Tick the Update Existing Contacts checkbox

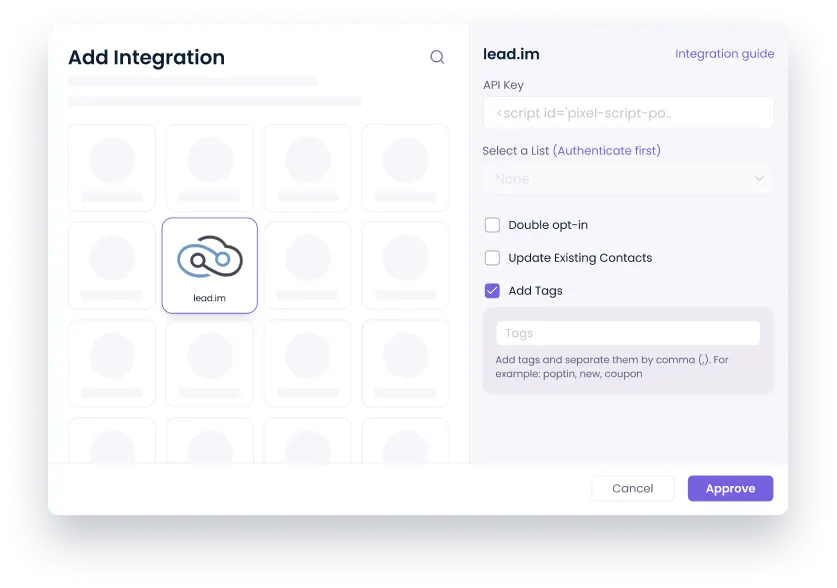point(492,258)
